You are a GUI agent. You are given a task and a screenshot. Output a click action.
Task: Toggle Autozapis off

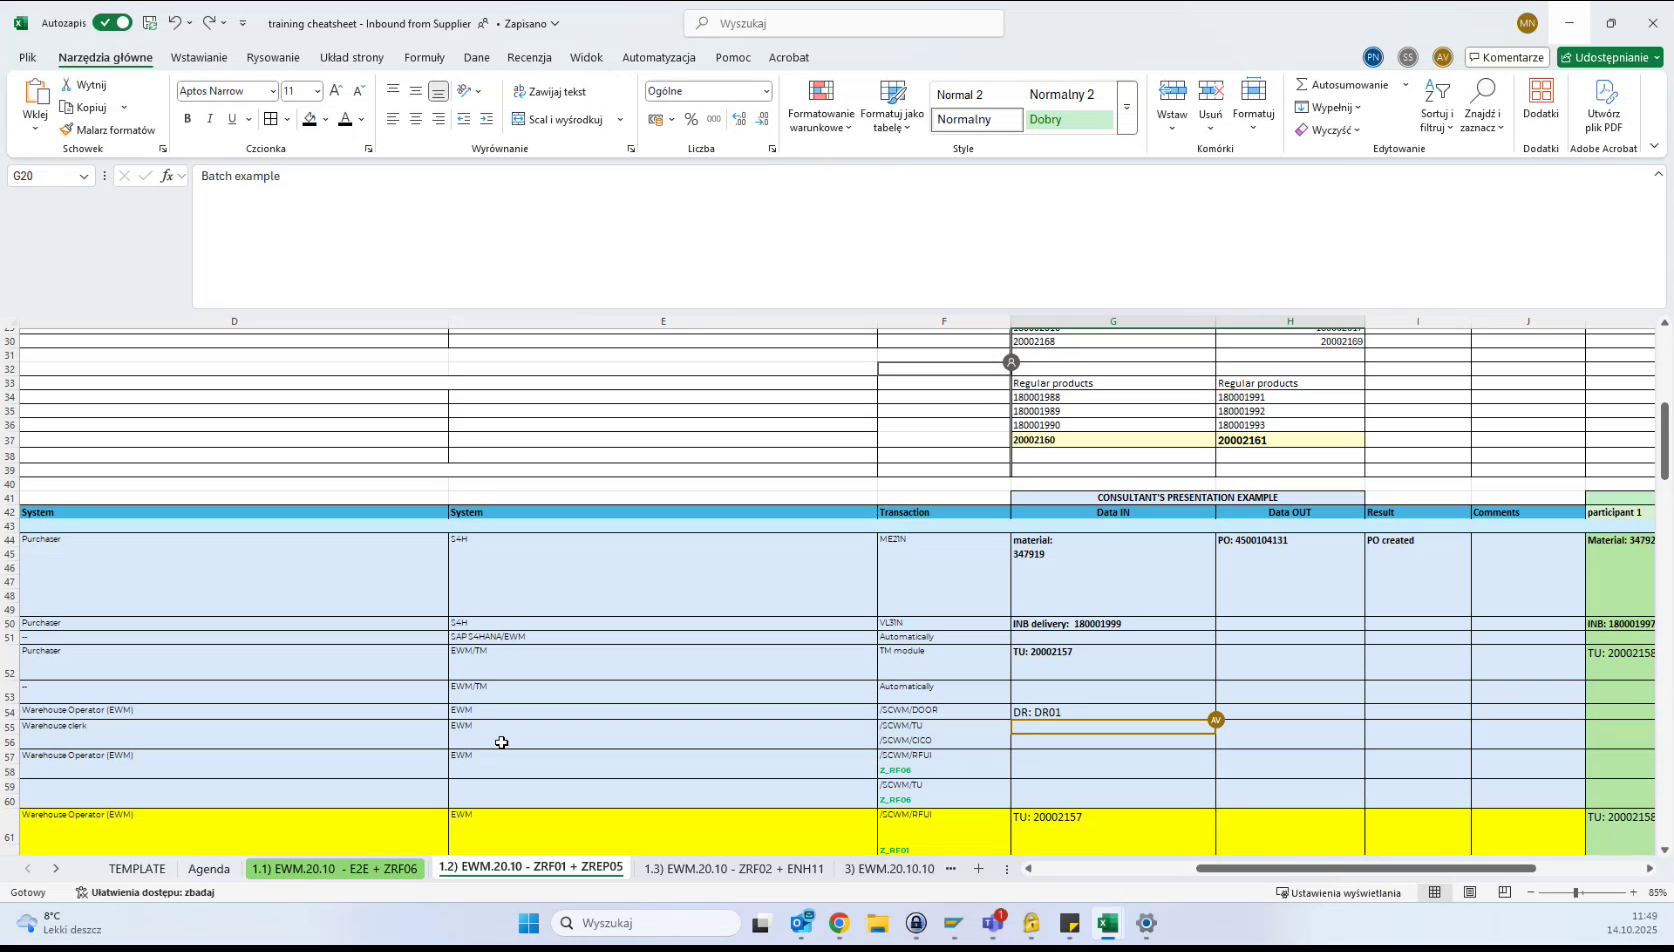[111, 22]
